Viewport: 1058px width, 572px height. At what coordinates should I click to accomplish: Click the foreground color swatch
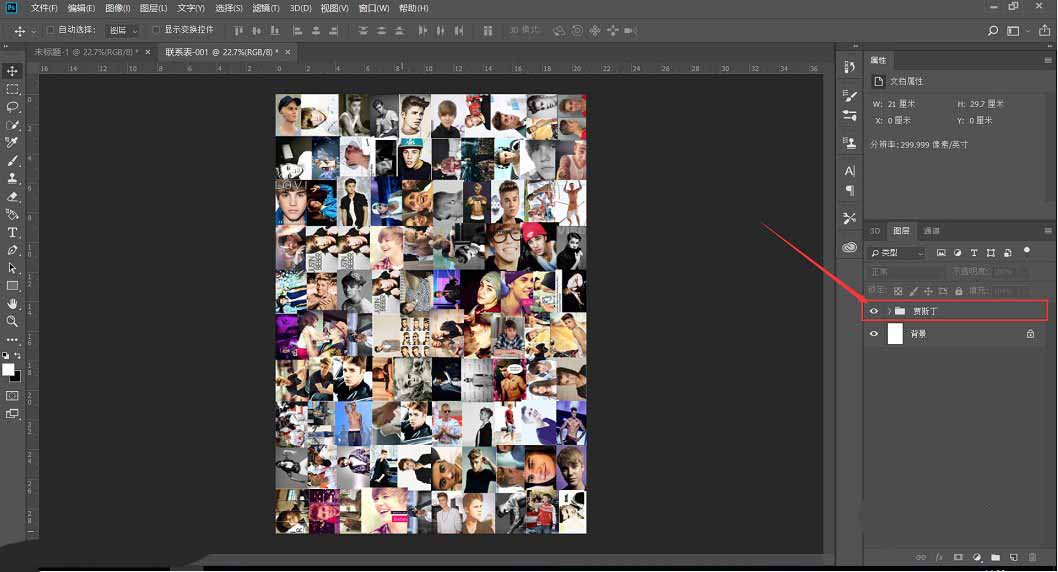[x=8, y=370]
